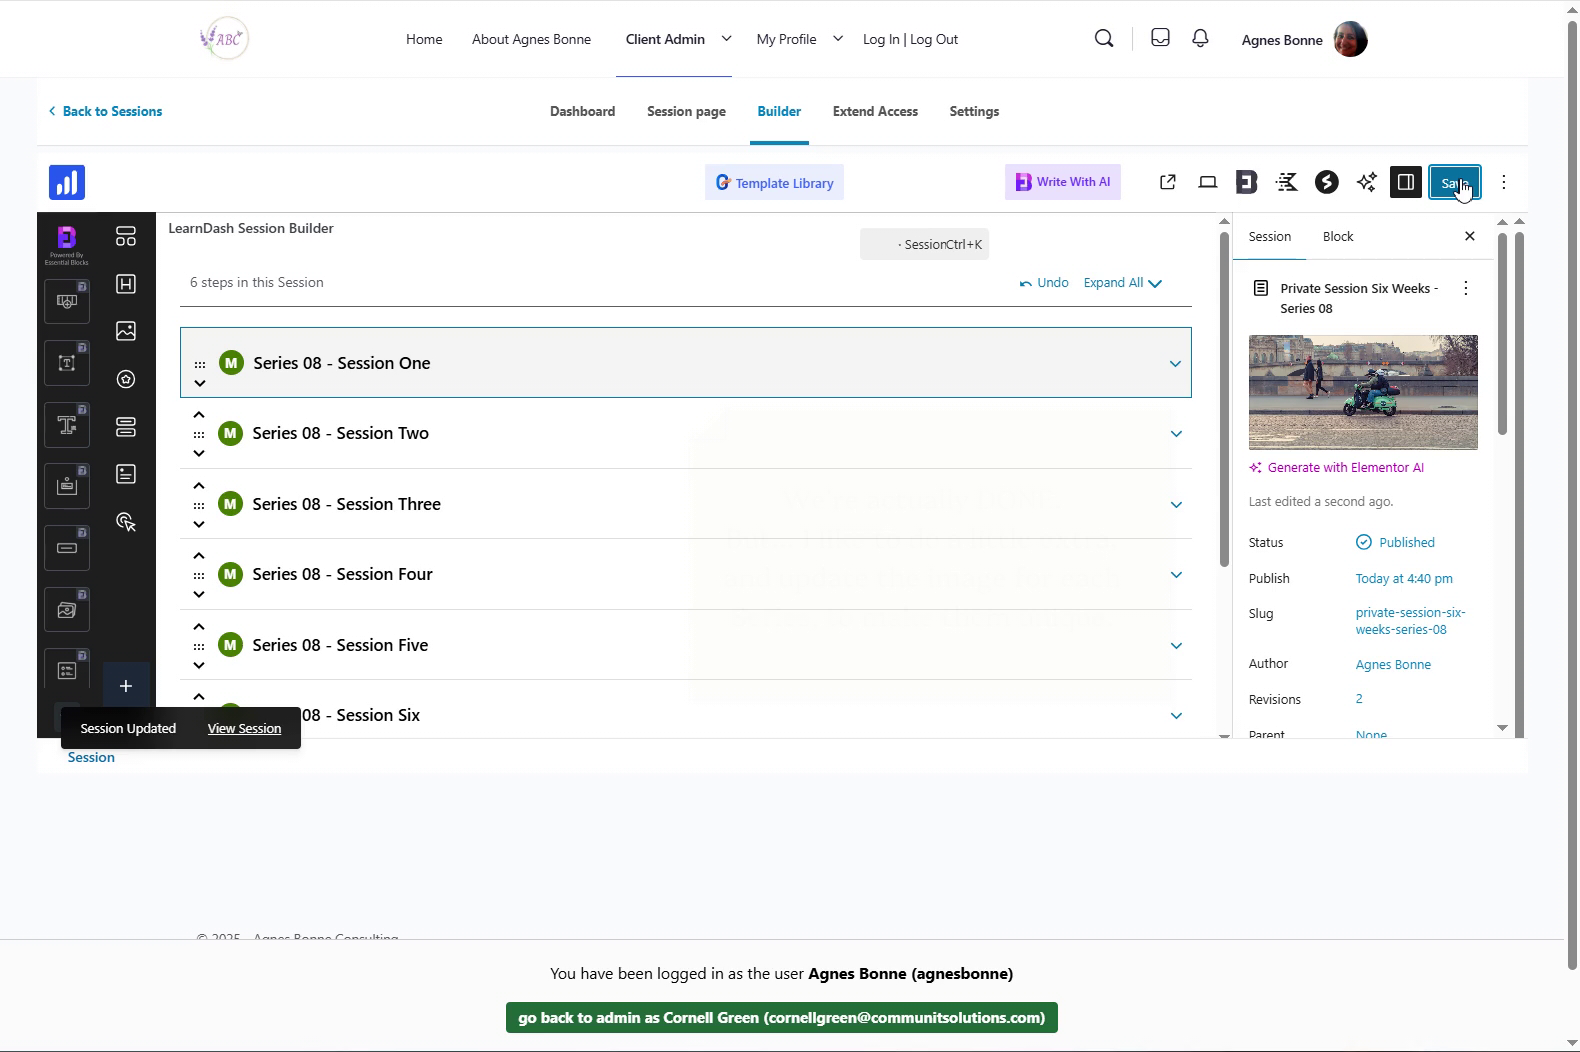The width and height of the screenshot is (1580, 1052).
Task: Move Session Two up with arrow
Action: [199, 415]
